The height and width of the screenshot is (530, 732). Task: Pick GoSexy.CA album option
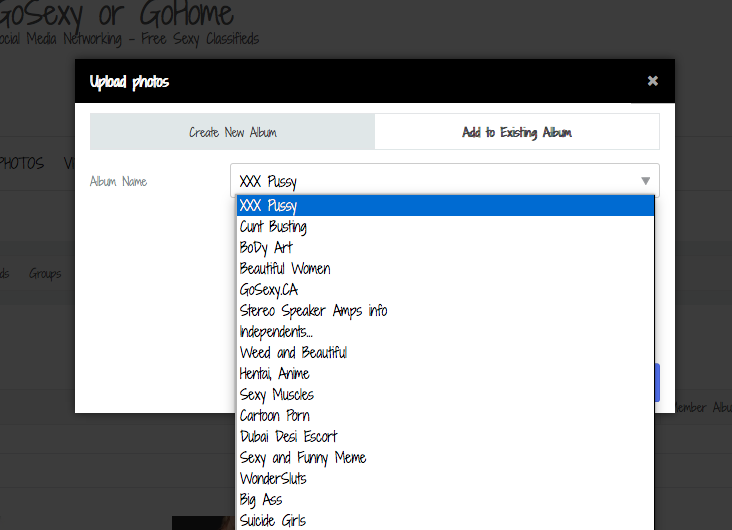pyautogui.click(x=445, y=290)
